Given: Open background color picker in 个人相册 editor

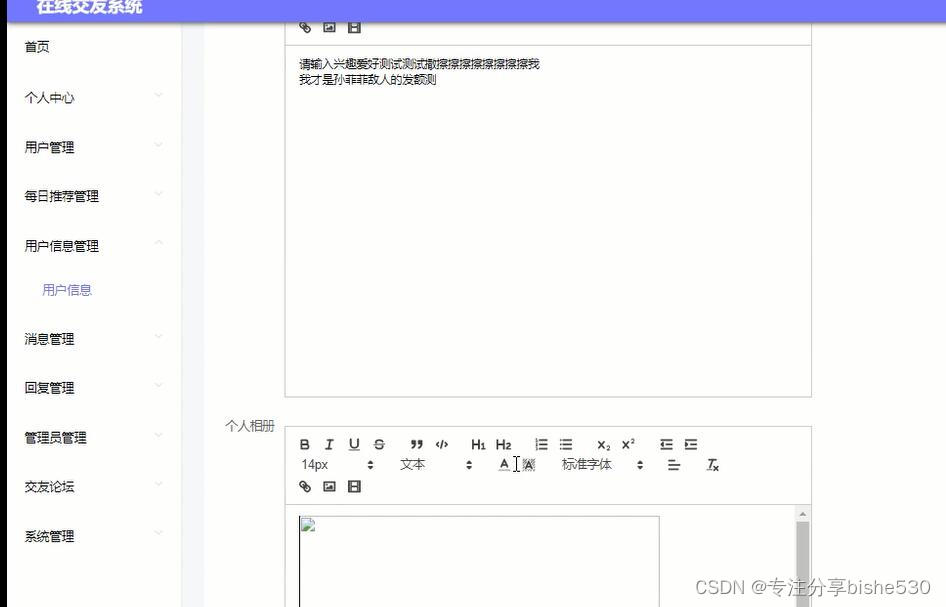Looking at the screenshot, I should pos(529,465).
